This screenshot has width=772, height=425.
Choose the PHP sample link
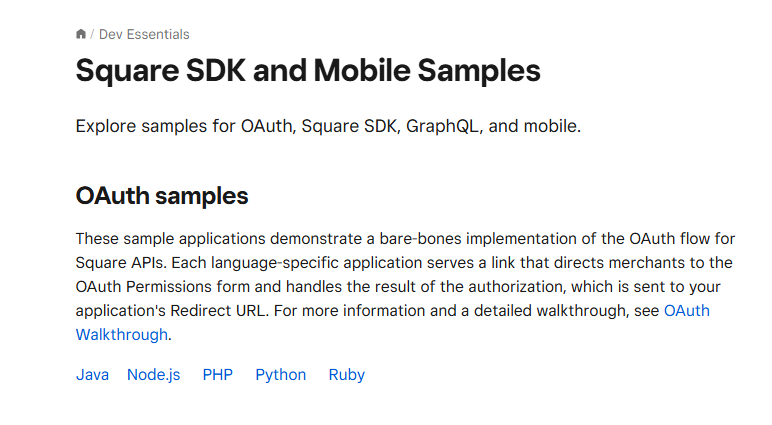click(217, 375)
